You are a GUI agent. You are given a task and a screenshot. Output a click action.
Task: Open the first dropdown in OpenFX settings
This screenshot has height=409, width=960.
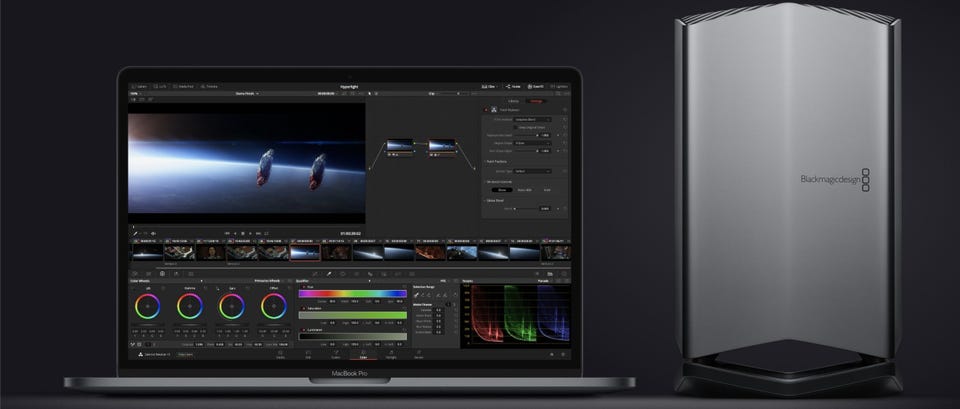pos(533,119)
